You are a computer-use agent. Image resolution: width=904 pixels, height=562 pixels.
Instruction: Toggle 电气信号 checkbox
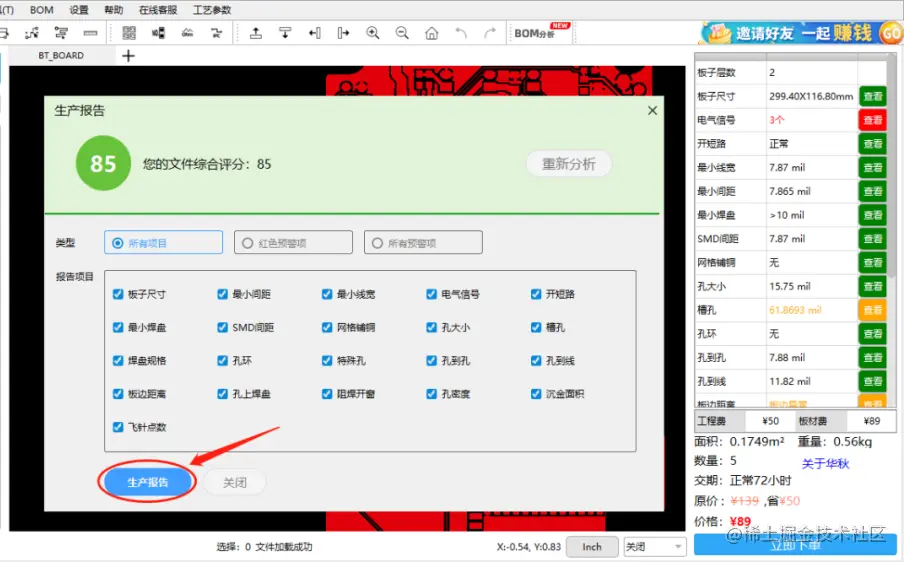click(x=431, y=294)
